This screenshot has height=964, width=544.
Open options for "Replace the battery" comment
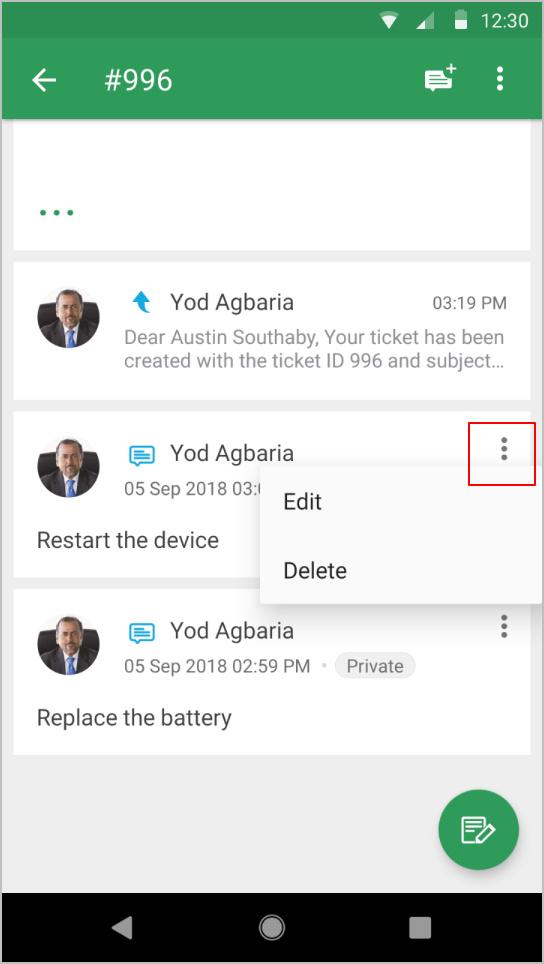coord(503,626)
